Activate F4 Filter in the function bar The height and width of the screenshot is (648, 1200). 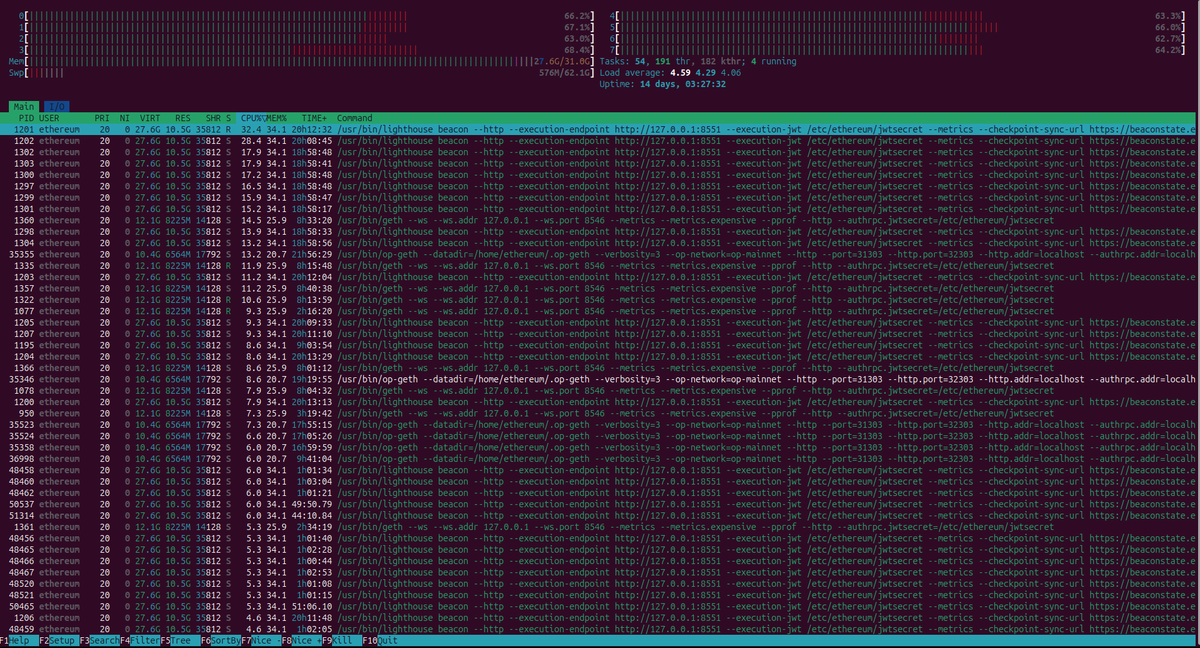click(x=141, y=640)
